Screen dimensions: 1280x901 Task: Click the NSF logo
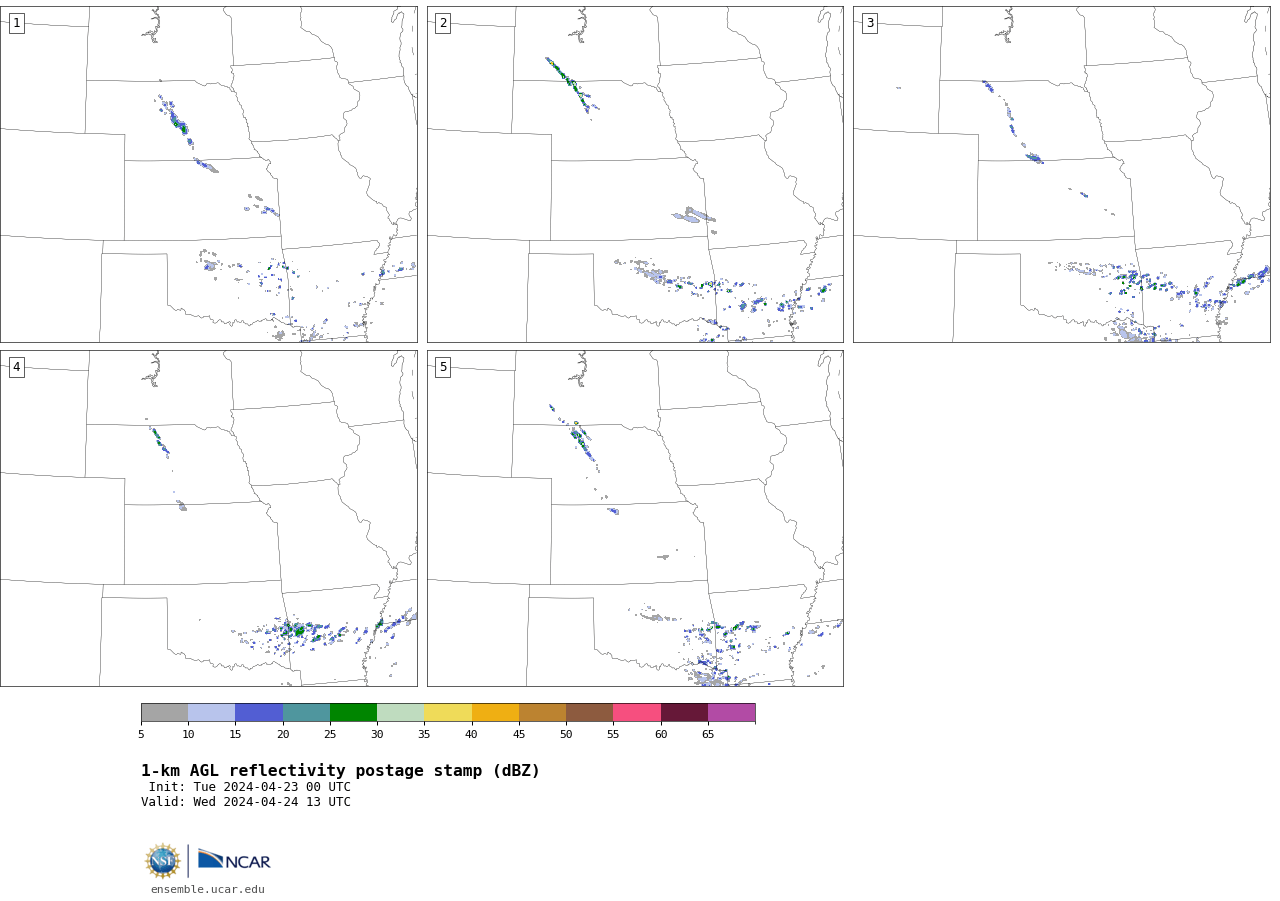click(163, 861)
